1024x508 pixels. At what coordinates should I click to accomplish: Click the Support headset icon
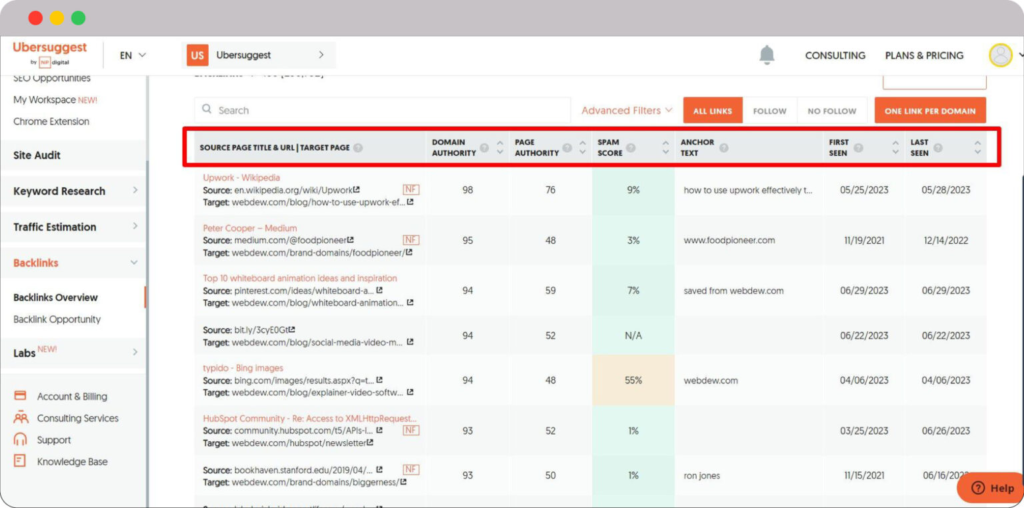[x=20, y=439]
